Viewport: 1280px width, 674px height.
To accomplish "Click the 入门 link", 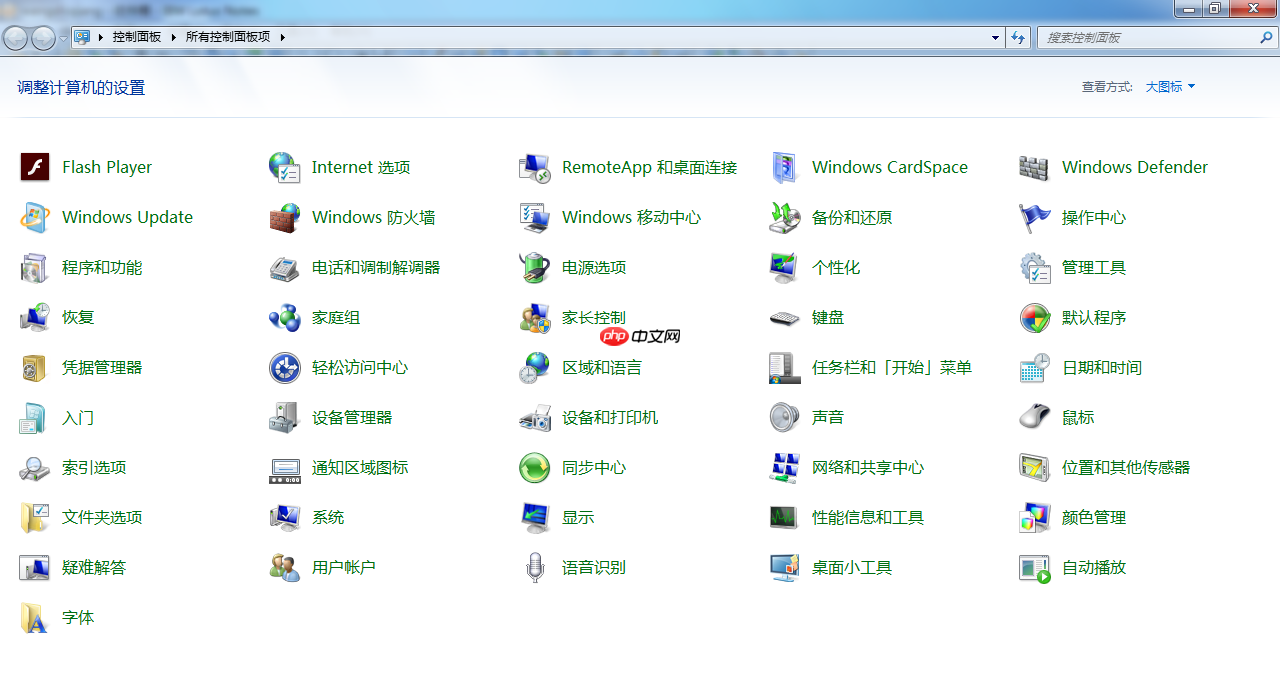I will [78, 417].
